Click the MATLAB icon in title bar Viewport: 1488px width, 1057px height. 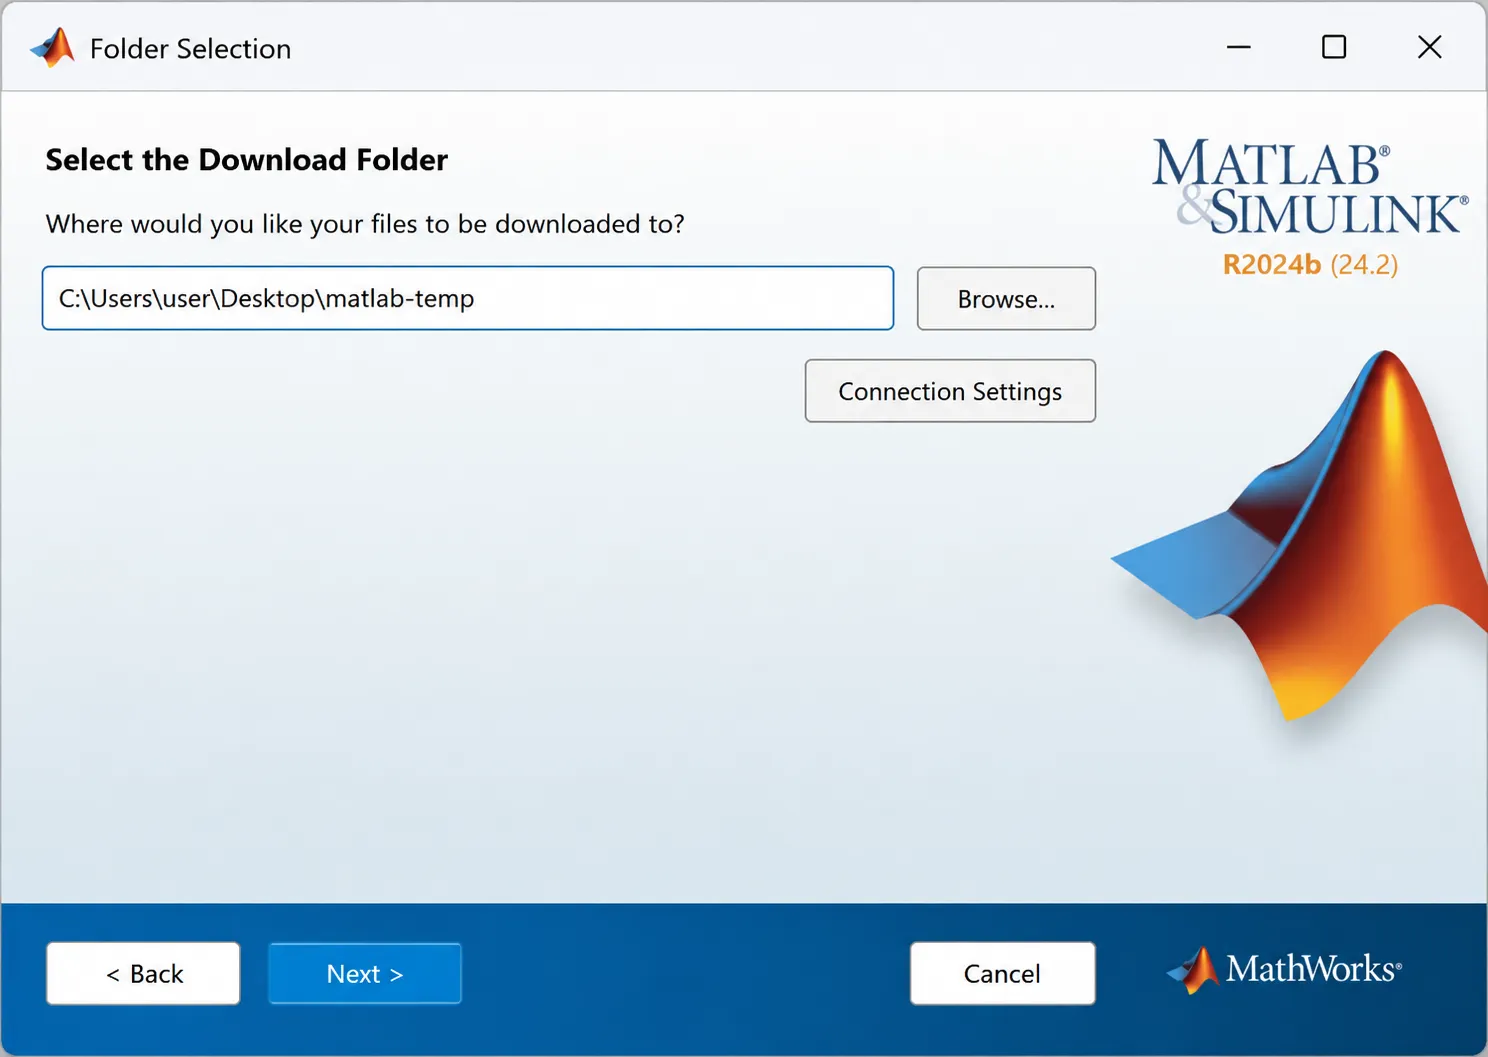point(53,48)
